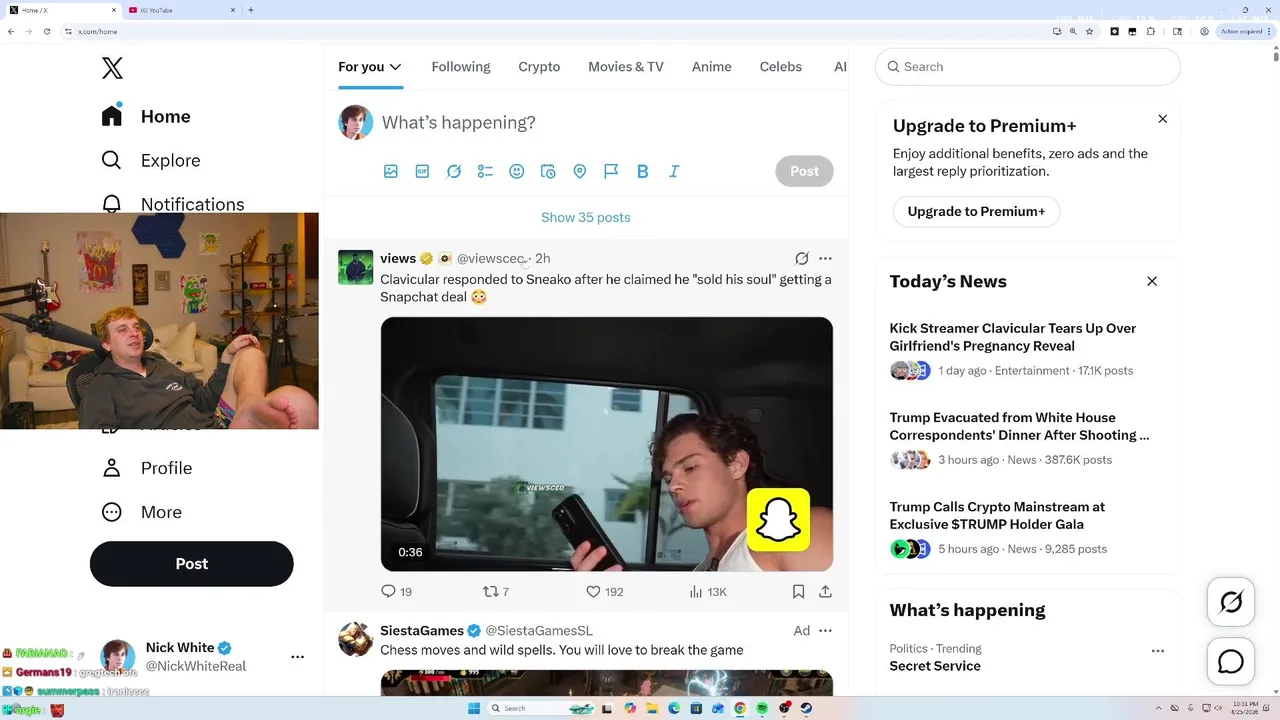The width and height of the screenshot is (1280, 720).
Task: Dismiss the Upgrade to Premium+ card
Action: pyautogui.click(x=1162, y=119)
